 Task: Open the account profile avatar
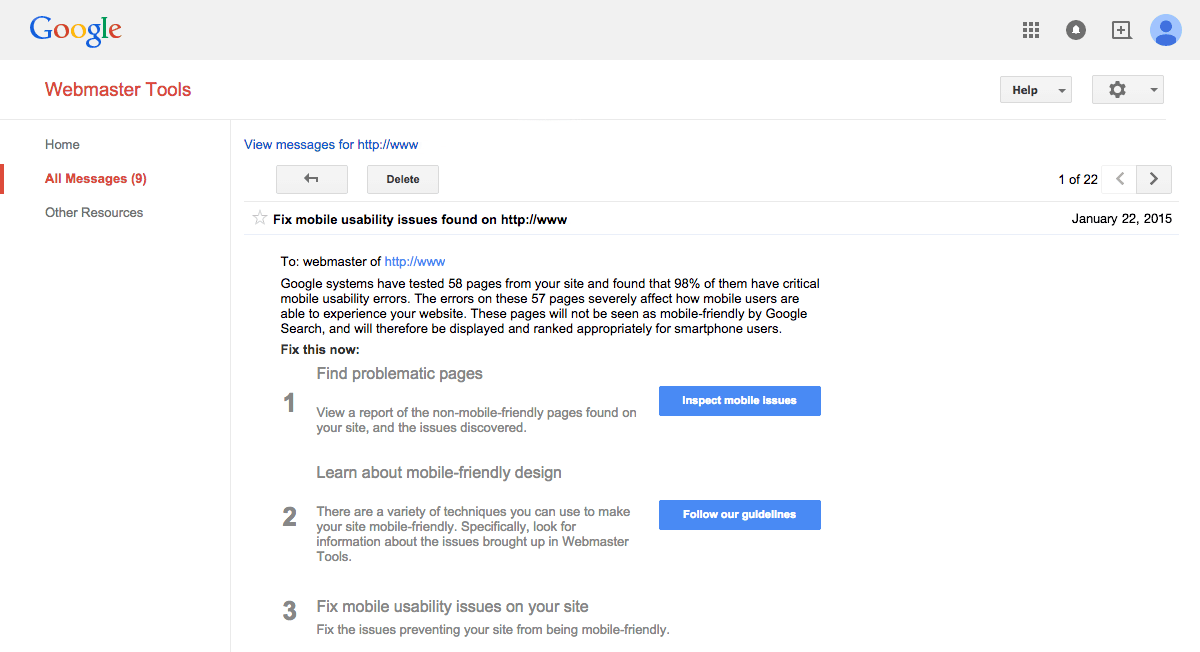[1166, 30]
